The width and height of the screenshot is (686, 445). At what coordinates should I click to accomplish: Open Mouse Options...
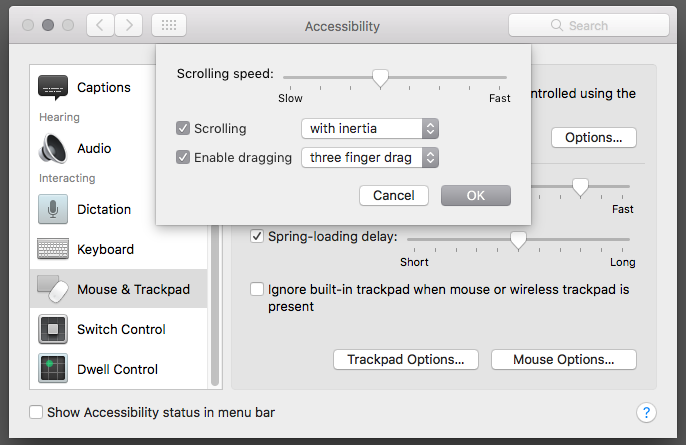(x=564, y=359)
